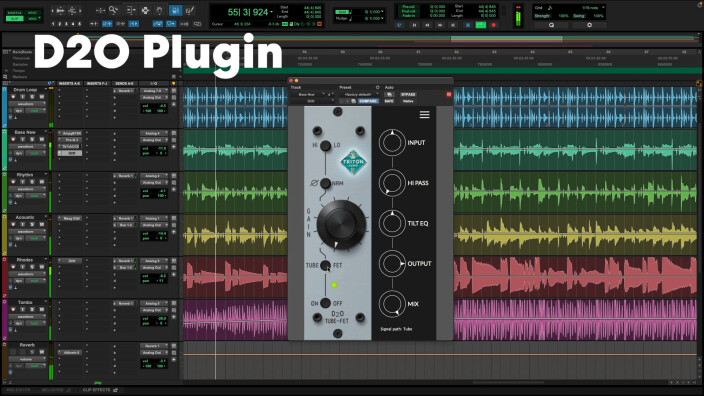Click the HI PASS knob on plugin
The width and height of the screenshot is (704, 396).
[392, 183]
